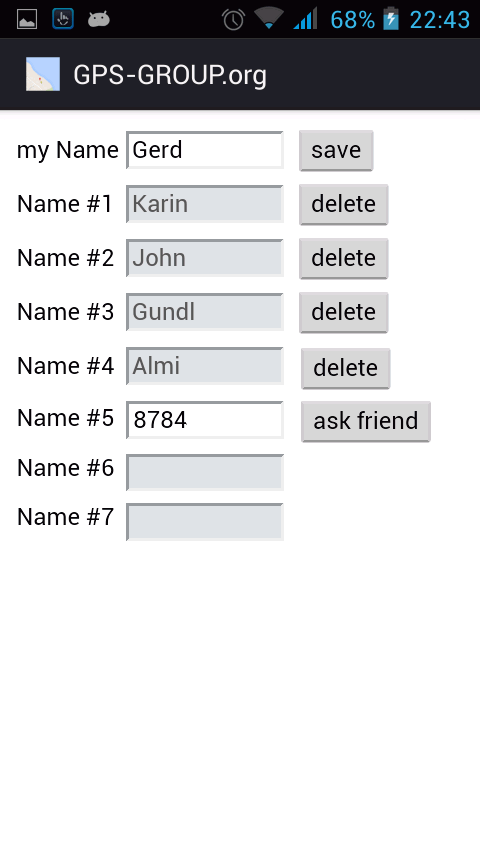Click the empty Name #6 field
The width and height of the screenshot is (480, 854).
(x=205, y=472)
